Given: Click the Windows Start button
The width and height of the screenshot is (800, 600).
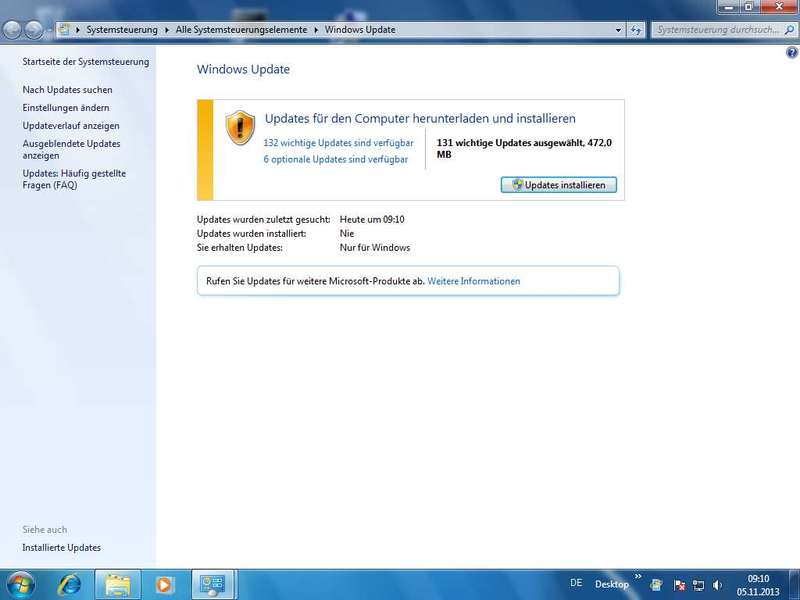Looking at the screenshot, I should tap(20, 583).
